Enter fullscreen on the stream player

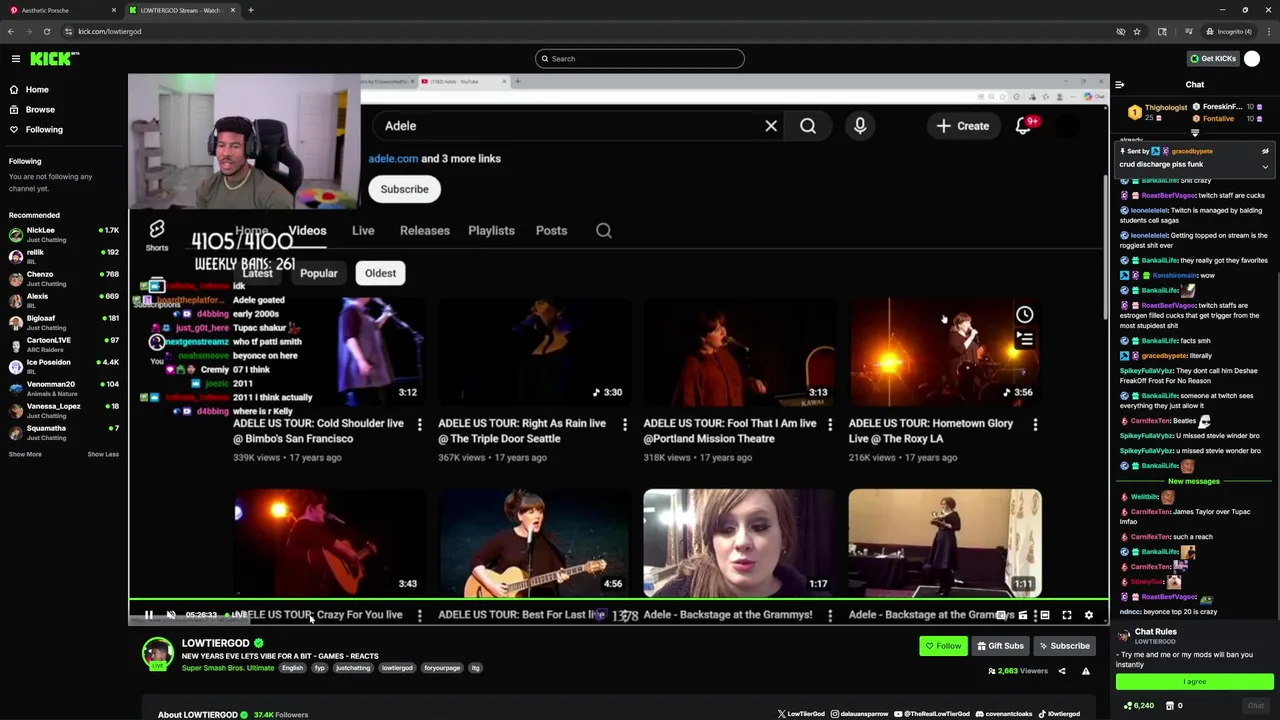click(x=1067, y=615)
